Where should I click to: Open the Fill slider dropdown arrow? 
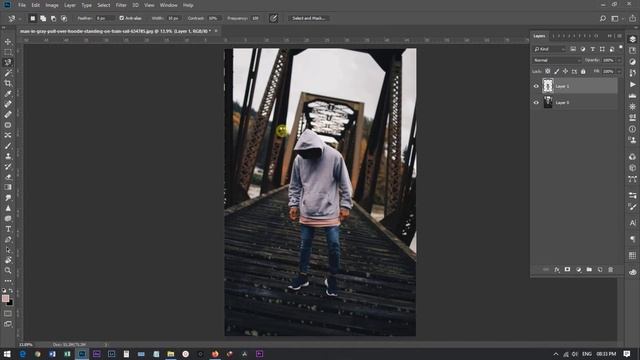coord(619,71)
